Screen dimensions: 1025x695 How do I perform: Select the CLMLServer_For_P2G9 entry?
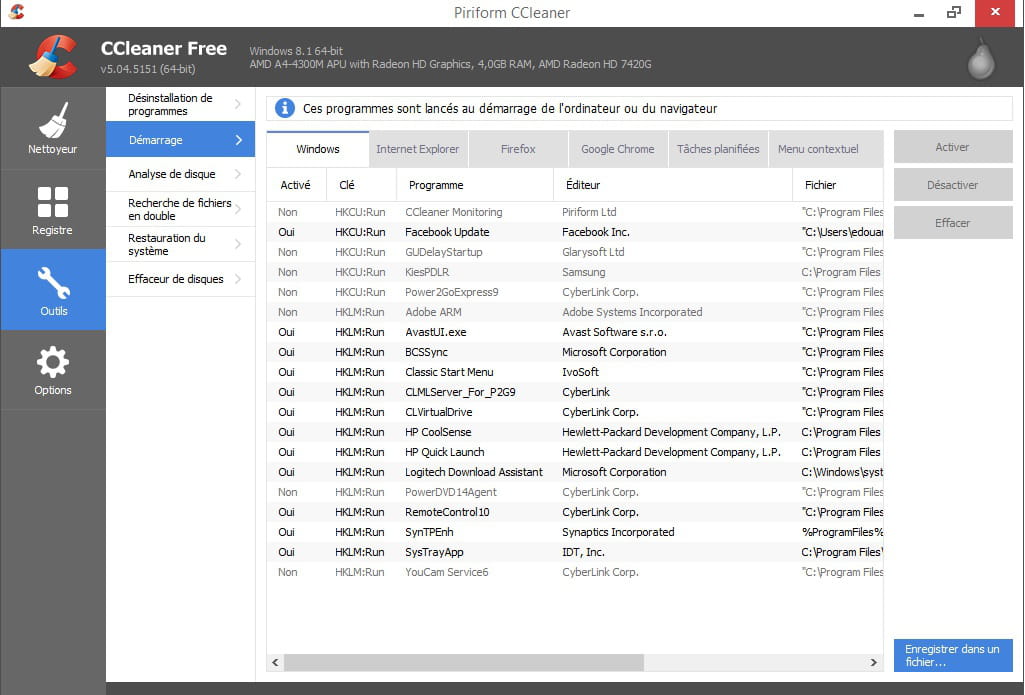click(x=575, y=392)
